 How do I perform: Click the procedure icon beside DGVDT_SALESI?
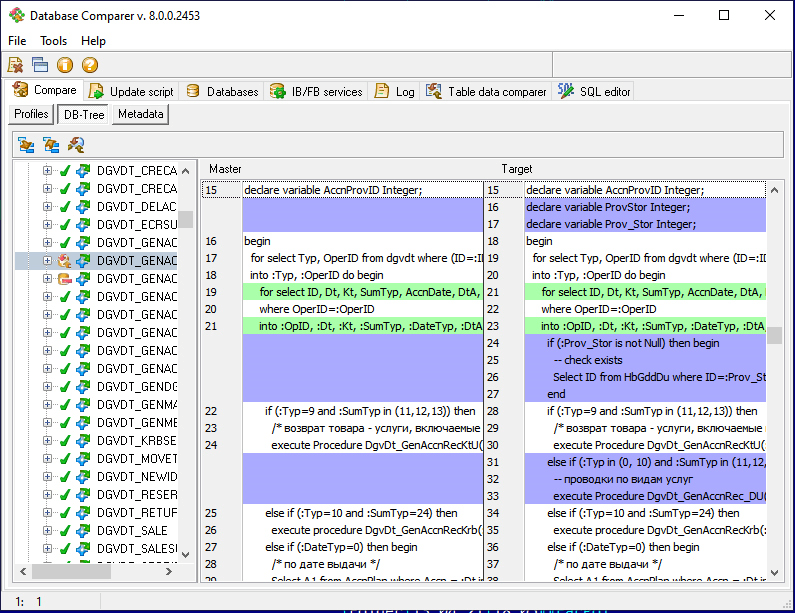(83, 549)
